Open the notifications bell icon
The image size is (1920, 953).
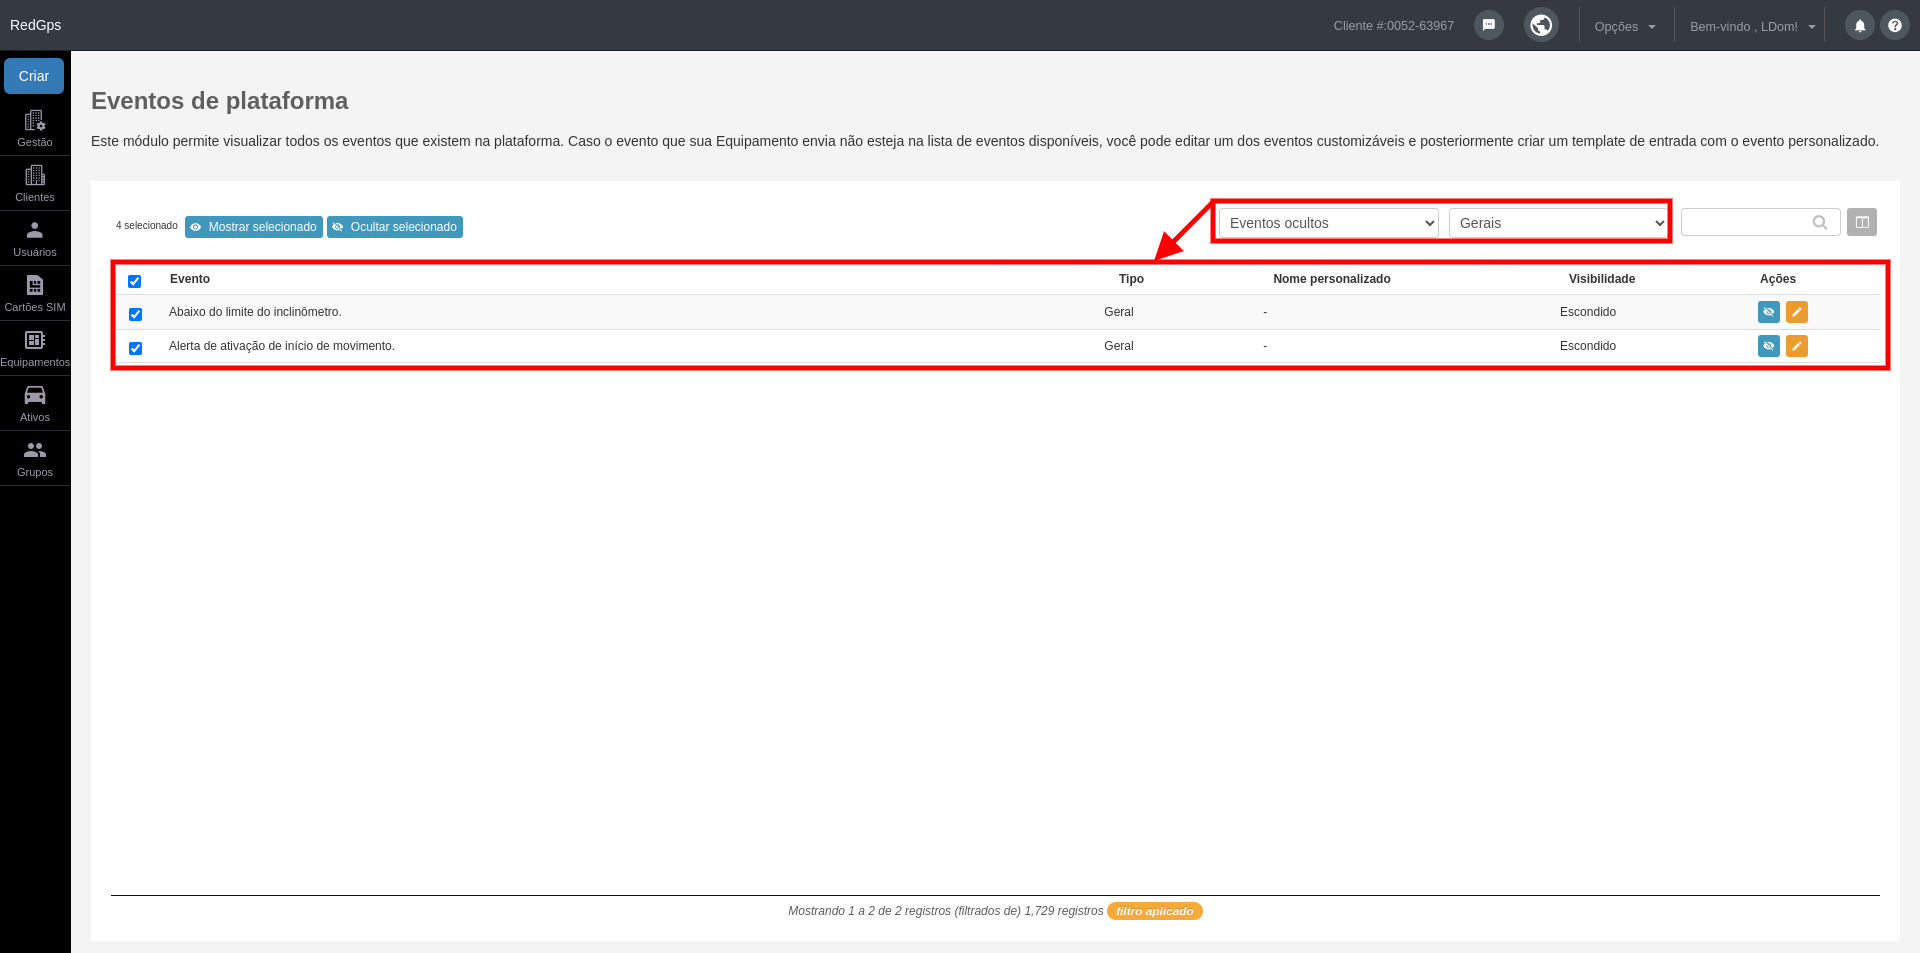(x=1860, y=26)
